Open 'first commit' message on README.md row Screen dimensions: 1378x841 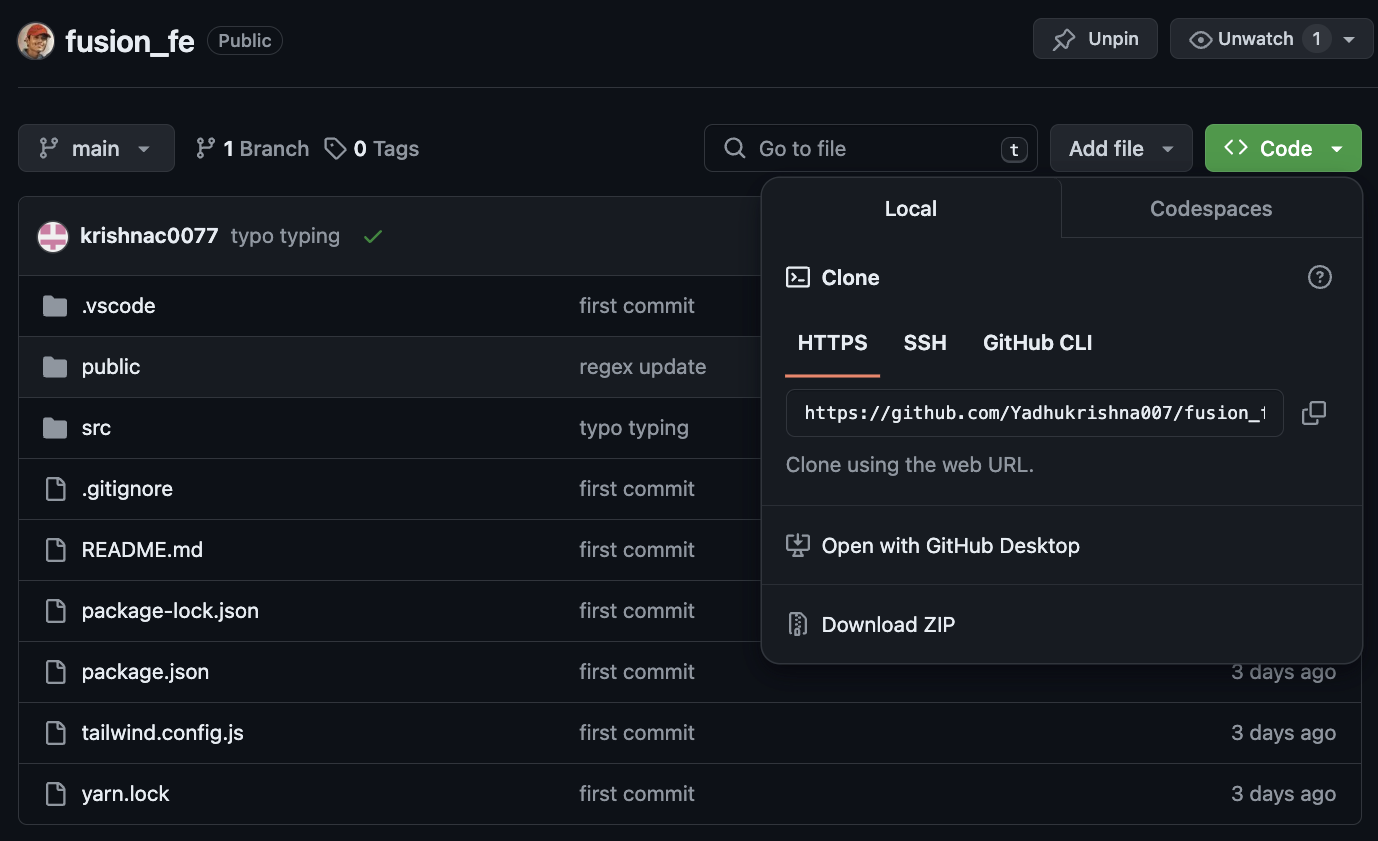(x=637, y=550)
